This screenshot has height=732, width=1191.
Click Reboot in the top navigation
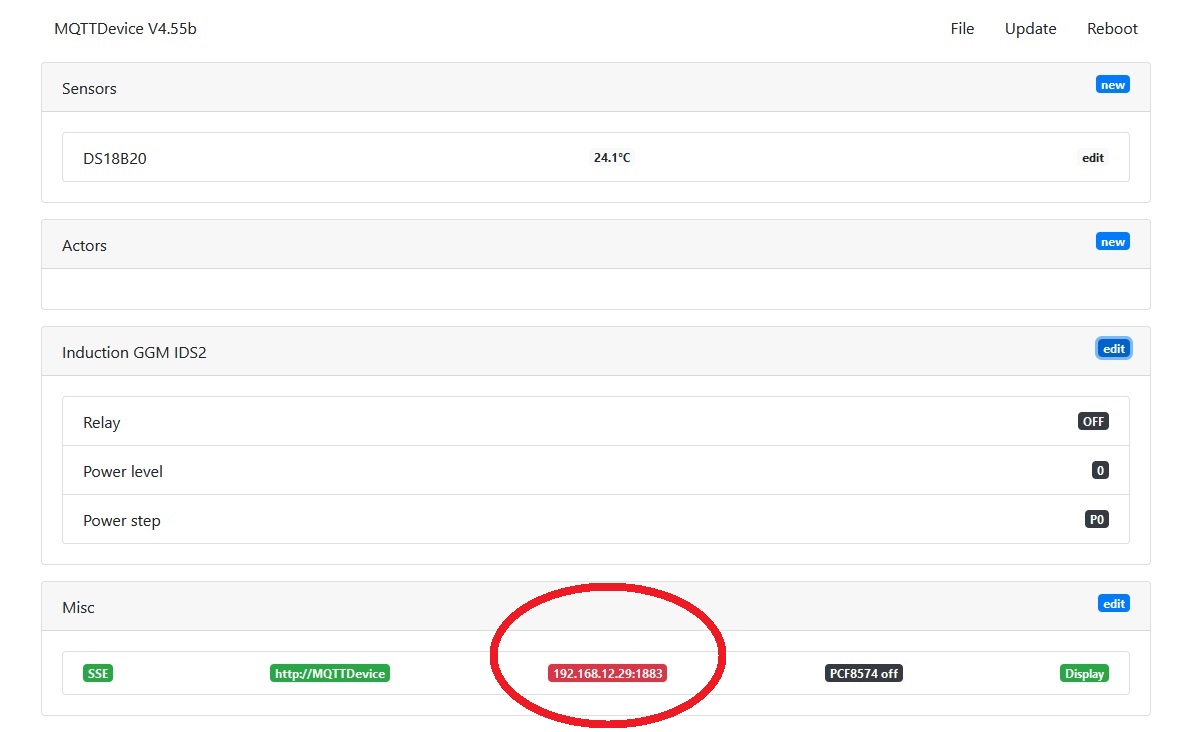[1112, 29]
